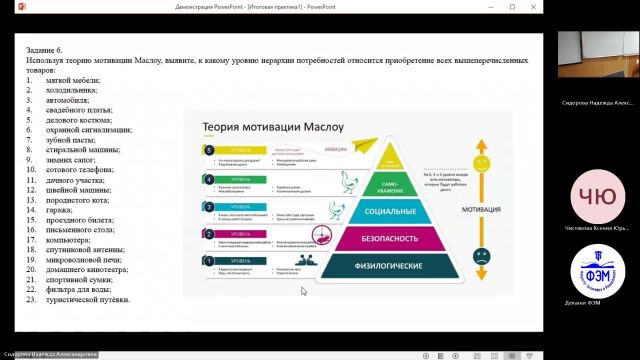Switch to Normal view icon
Screen dimensions: 640x360
[477, 356]
